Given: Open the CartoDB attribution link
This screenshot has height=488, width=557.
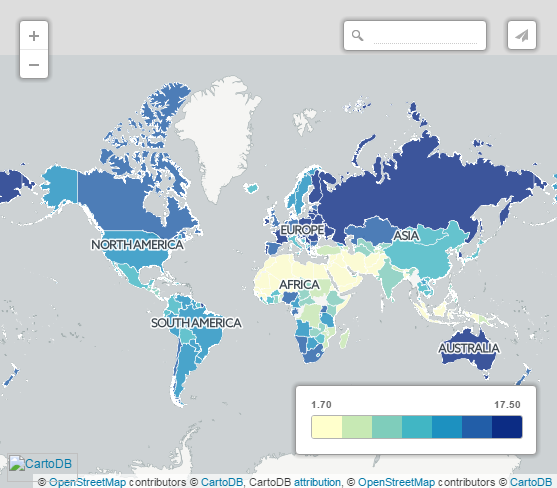Looking at the screenshot, I should (x=317, y=482).
